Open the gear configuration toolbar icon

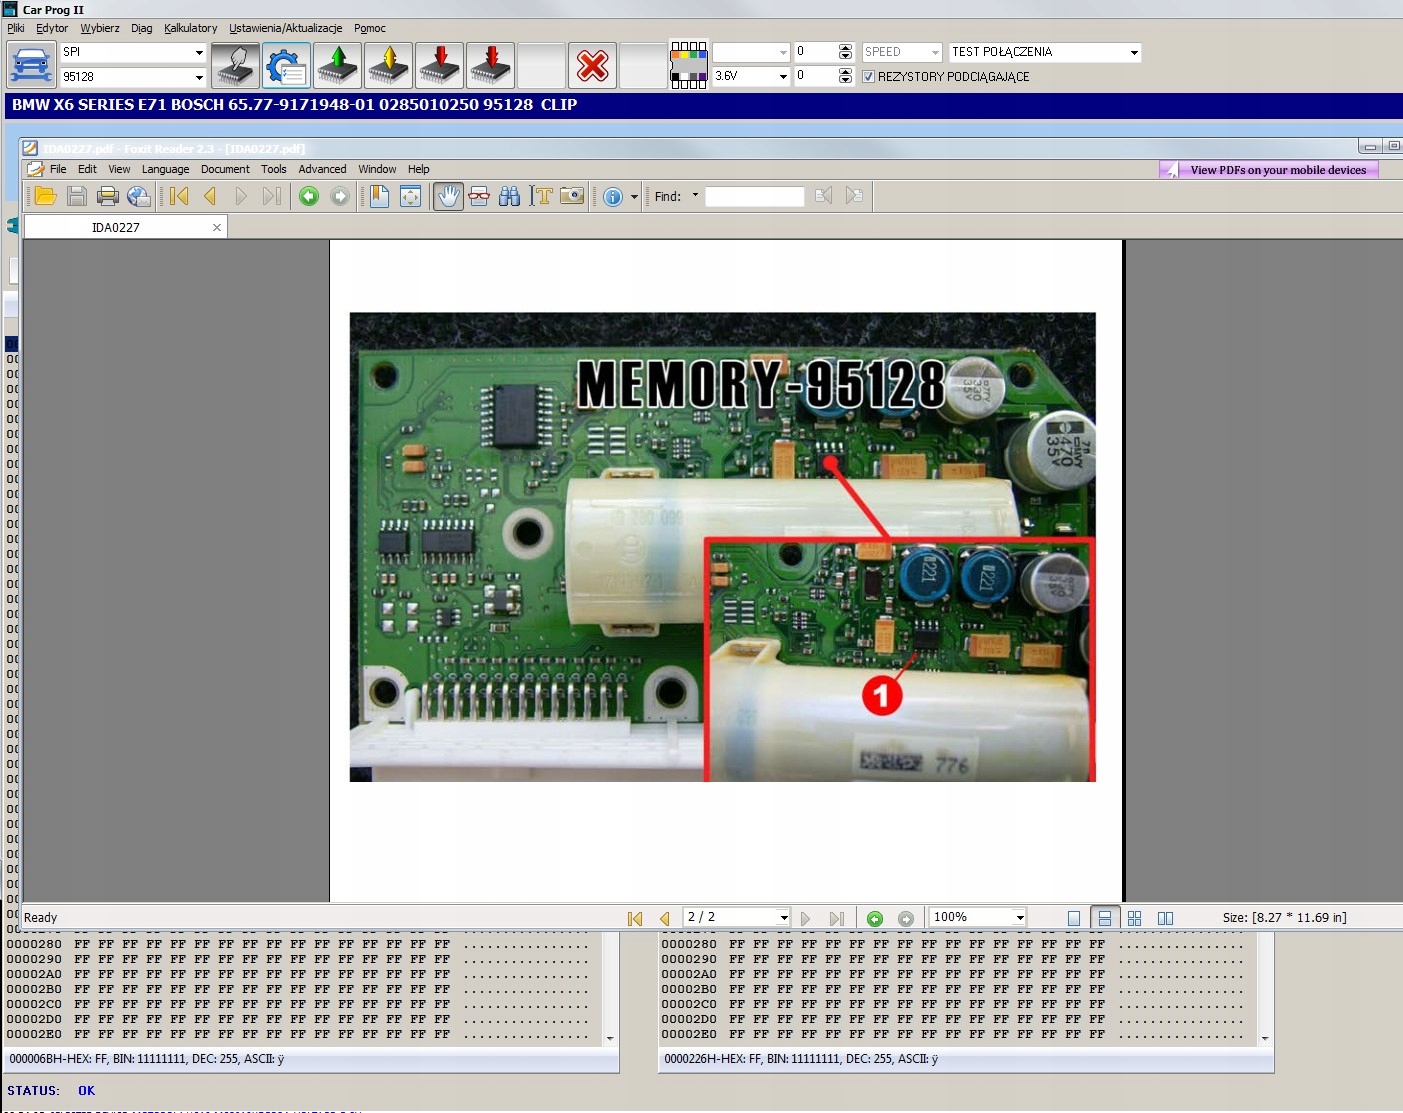pos(287,65)
